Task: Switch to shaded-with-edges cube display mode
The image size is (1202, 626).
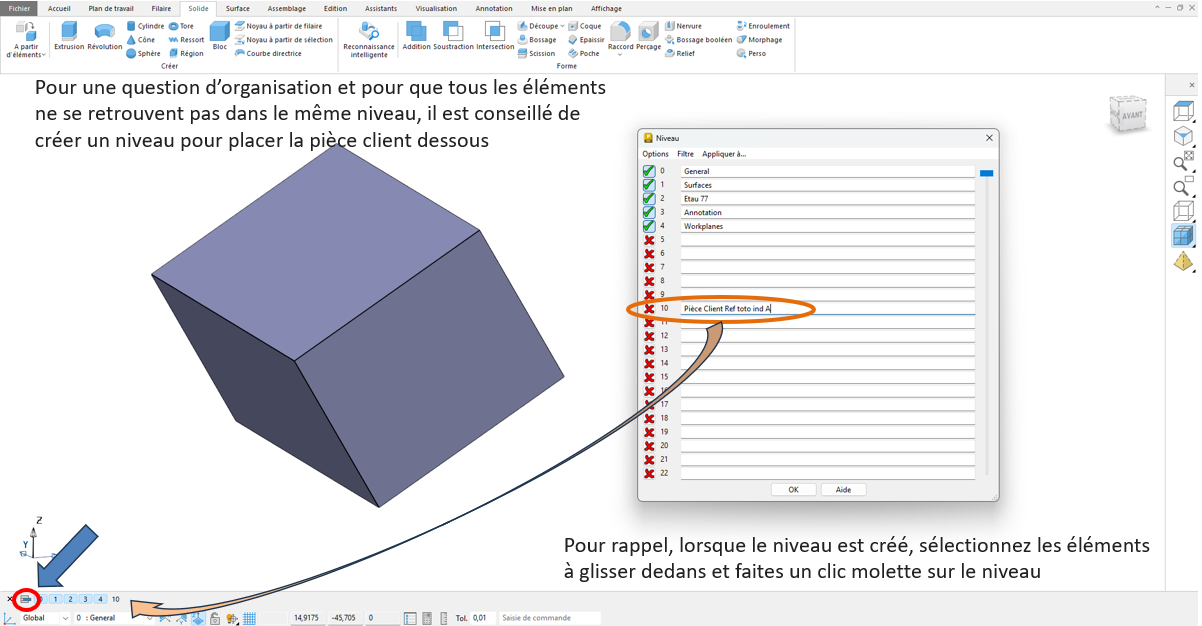Action: point(1183,236)
